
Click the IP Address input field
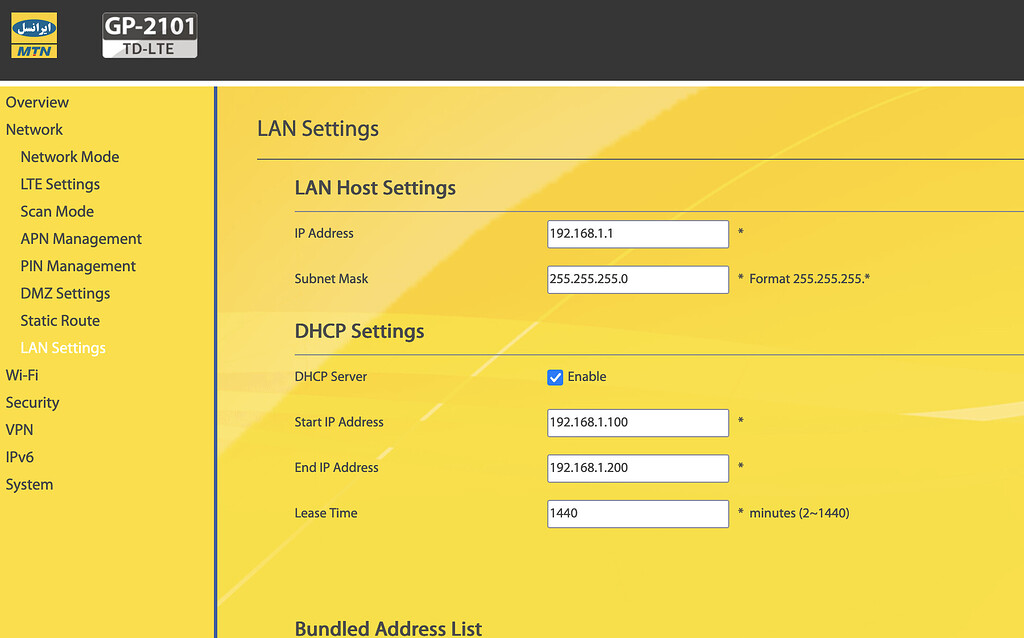pyautogui.click(x=637, y=234)
